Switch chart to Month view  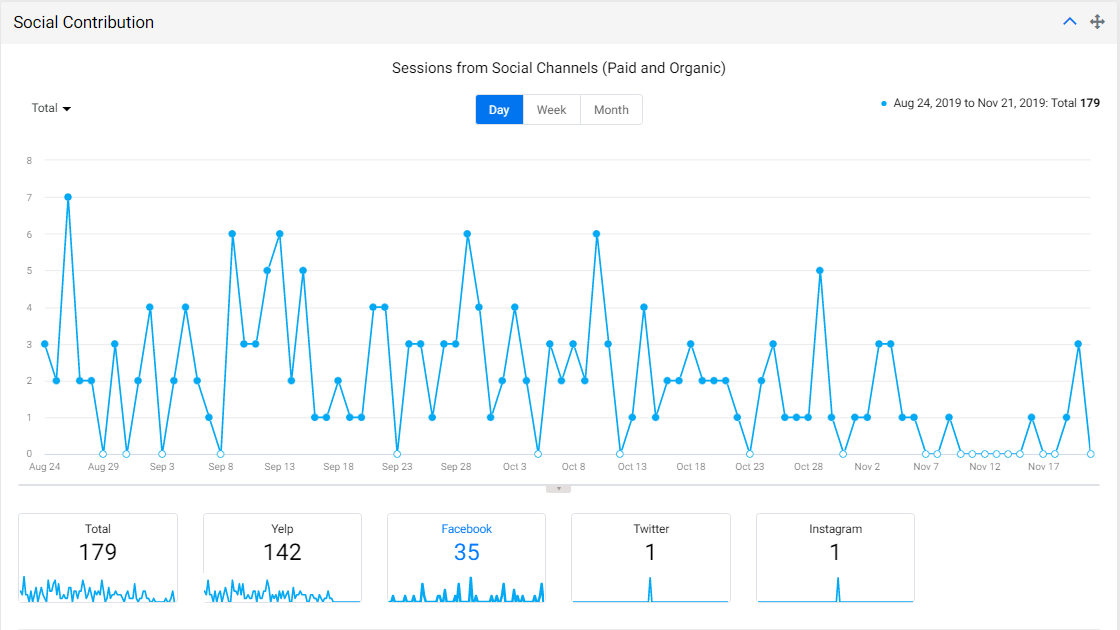click(x=611, y=109)
